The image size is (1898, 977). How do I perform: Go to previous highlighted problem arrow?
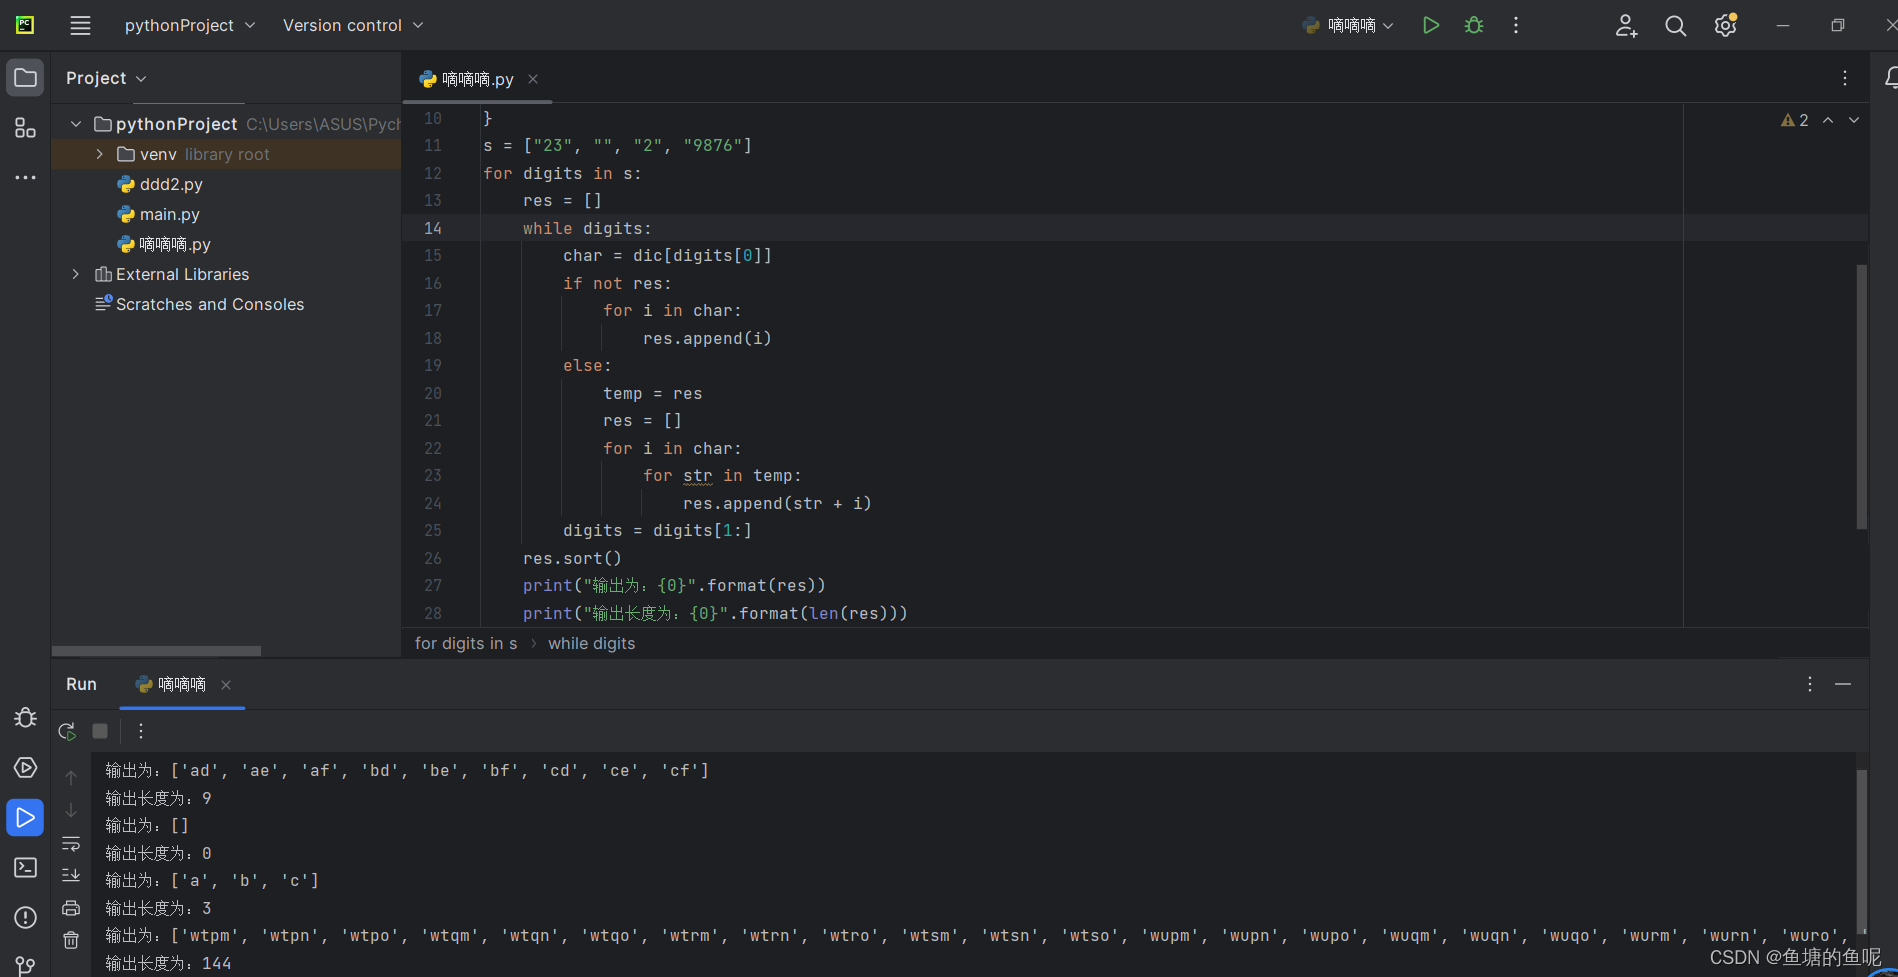pyautogui.click(x=1828, y=120)
